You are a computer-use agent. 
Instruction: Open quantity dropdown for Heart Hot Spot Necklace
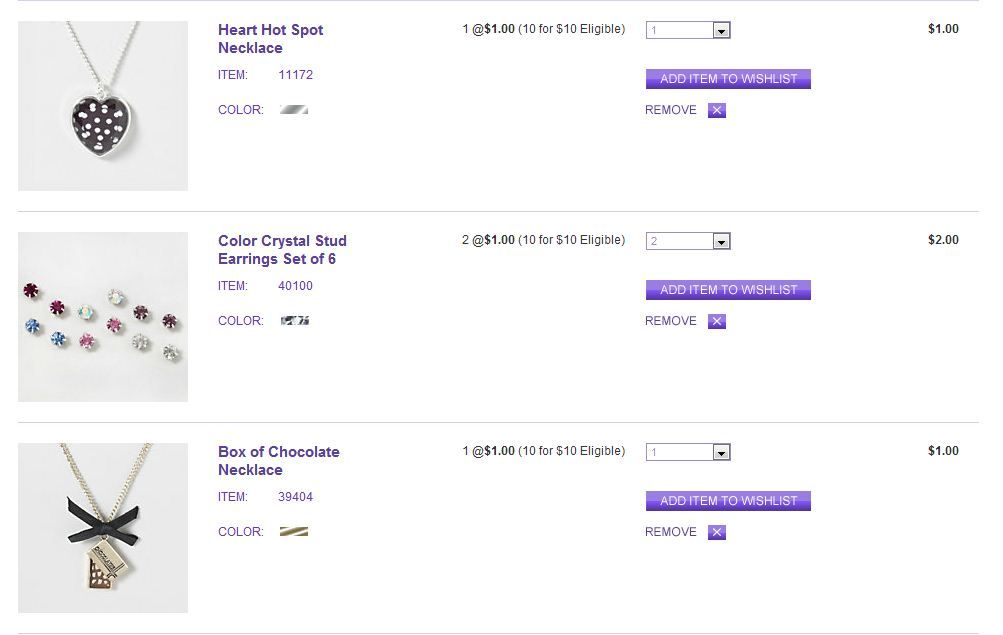pos(721,31)
